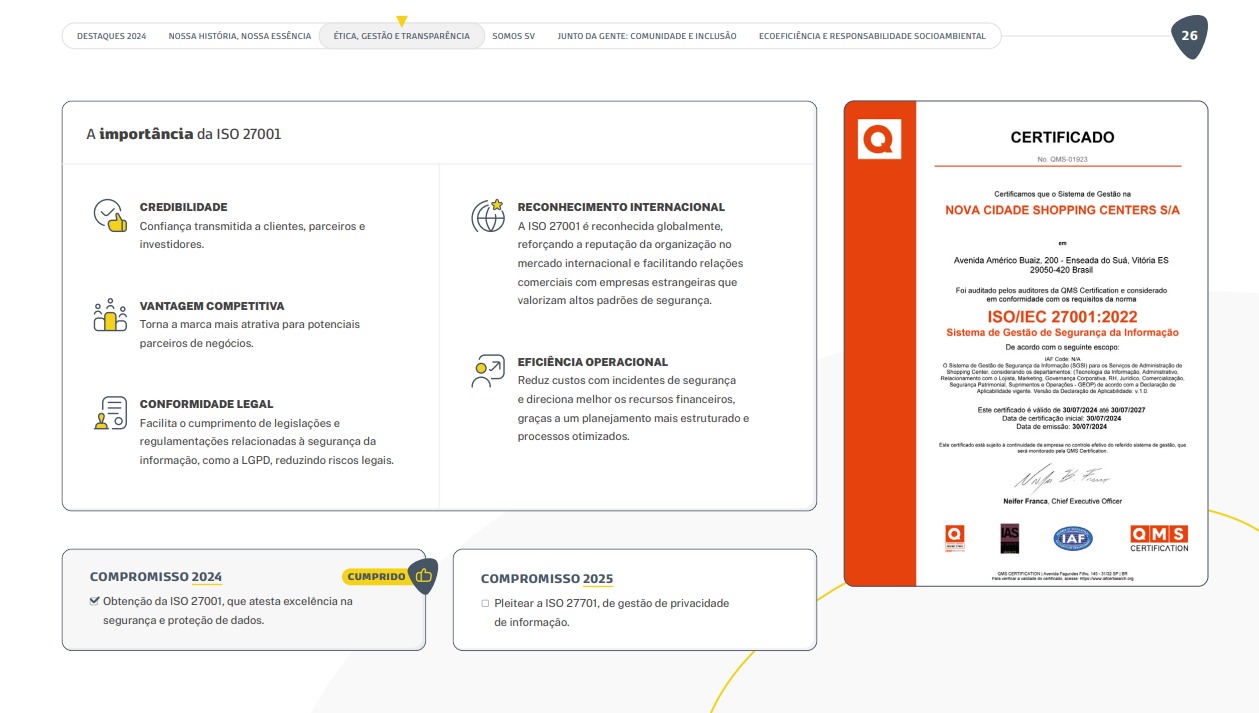Click the signature on the certificate

1062,477
